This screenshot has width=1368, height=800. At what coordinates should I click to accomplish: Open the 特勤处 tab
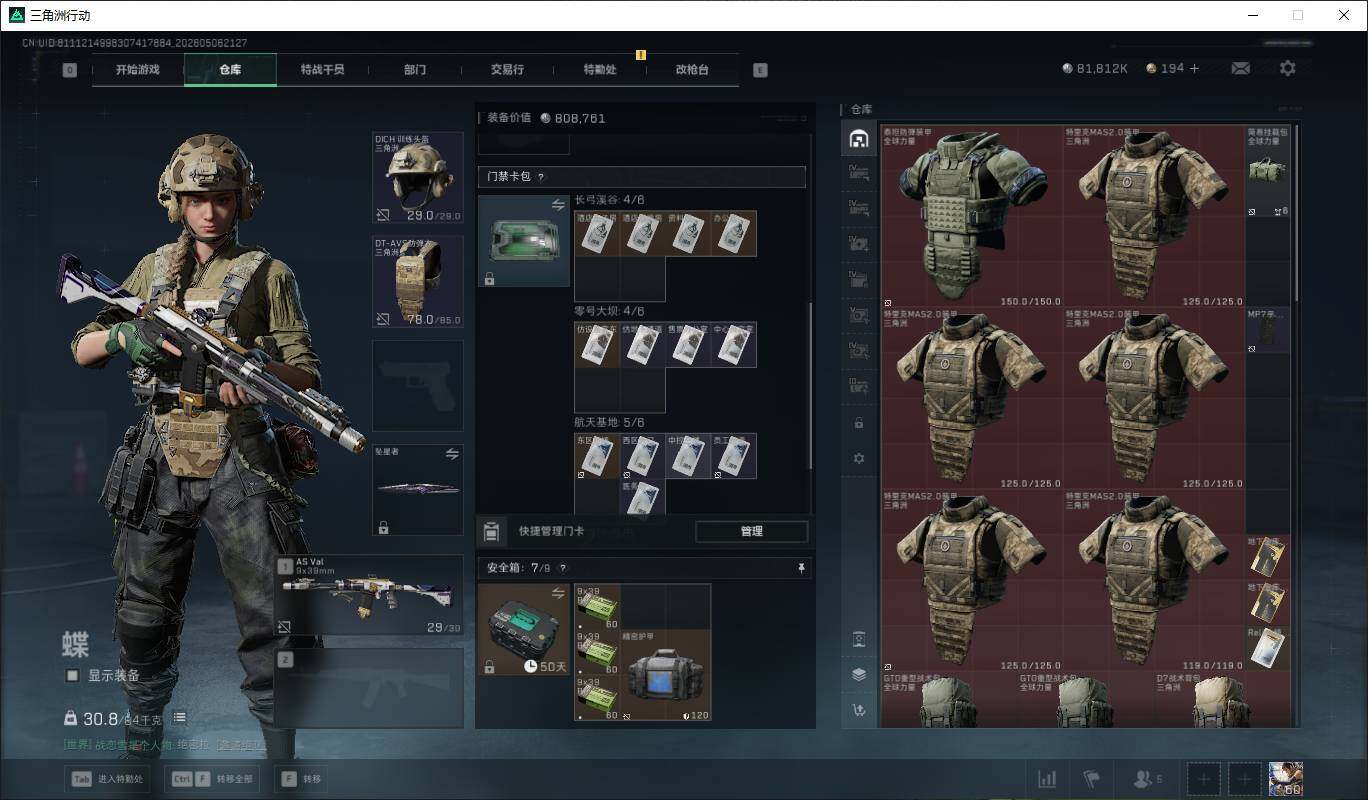[x=600, y=70]
